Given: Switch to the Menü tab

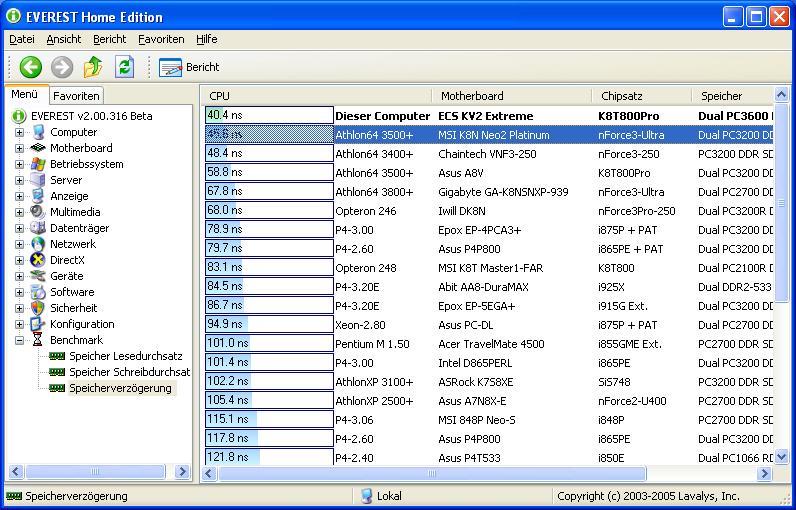Looking at the screenshot, I should pos(26,94).
